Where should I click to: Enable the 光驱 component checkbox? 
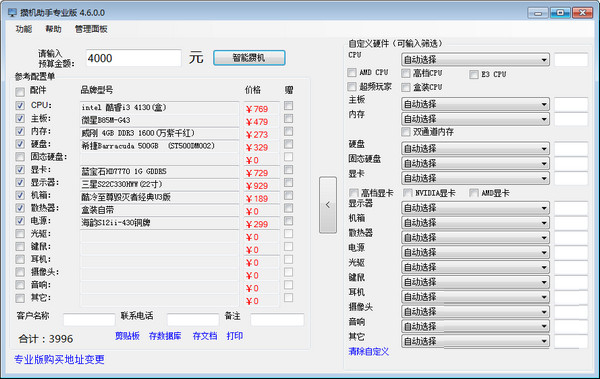tap(20, 234)
